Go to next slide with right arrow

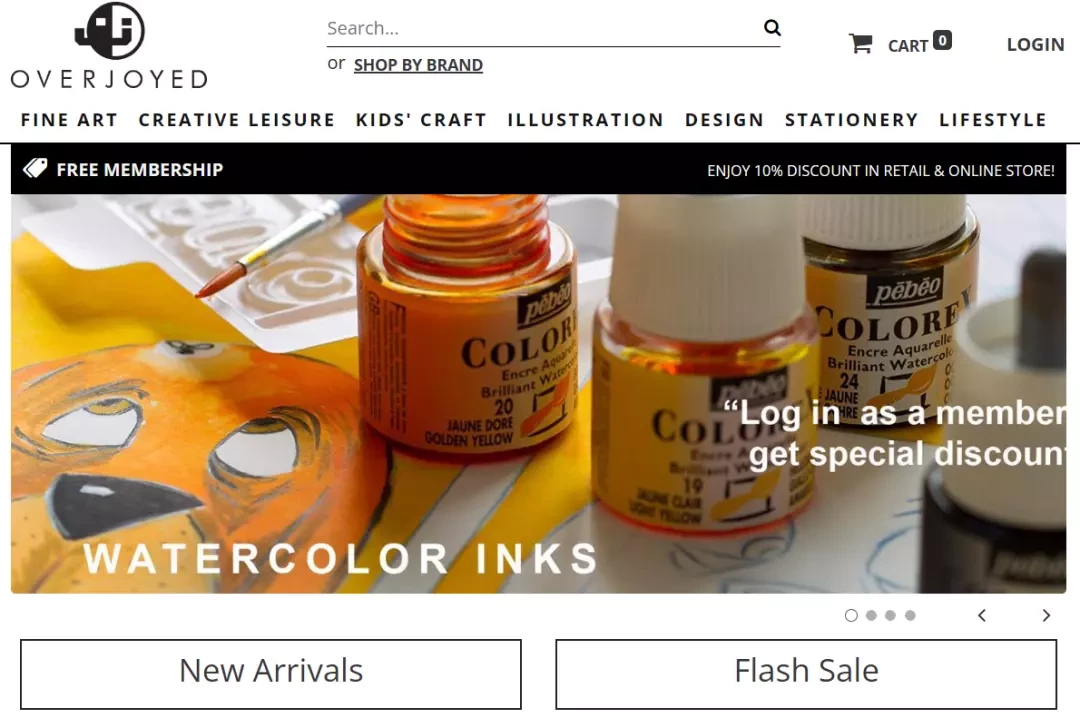pyautogui.click(x=1046, y=615)
